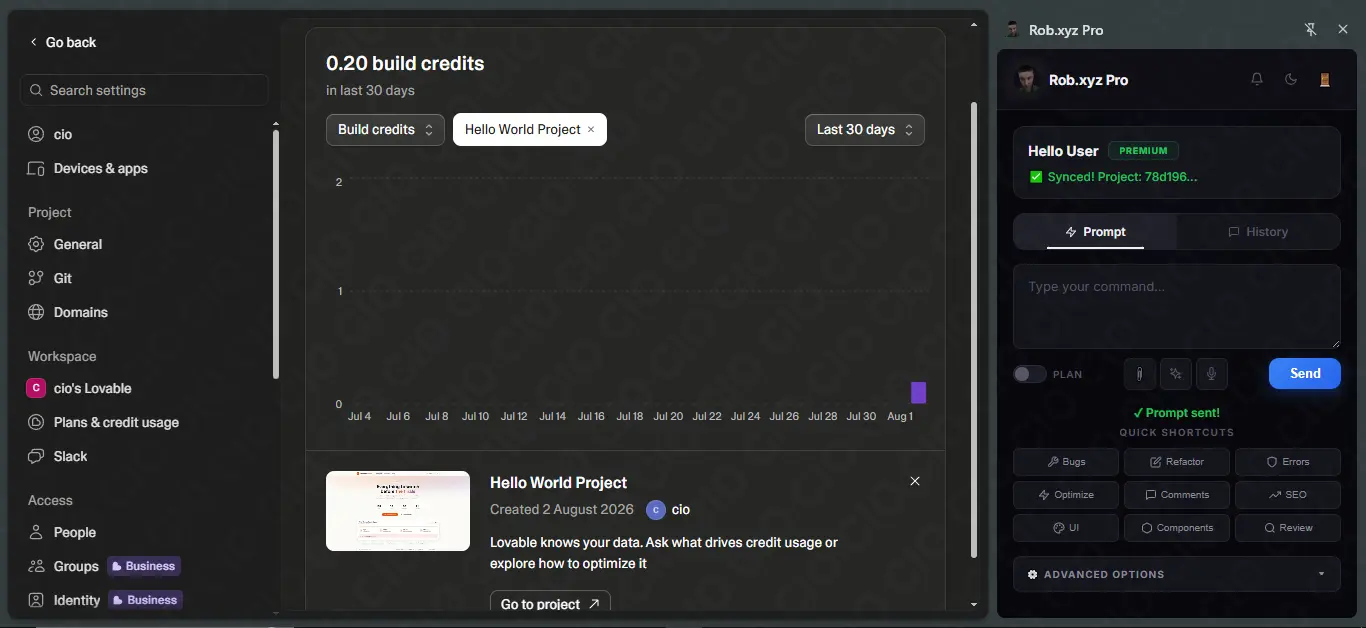
Task: Click the Go to project button
Action: pos(550,603)
